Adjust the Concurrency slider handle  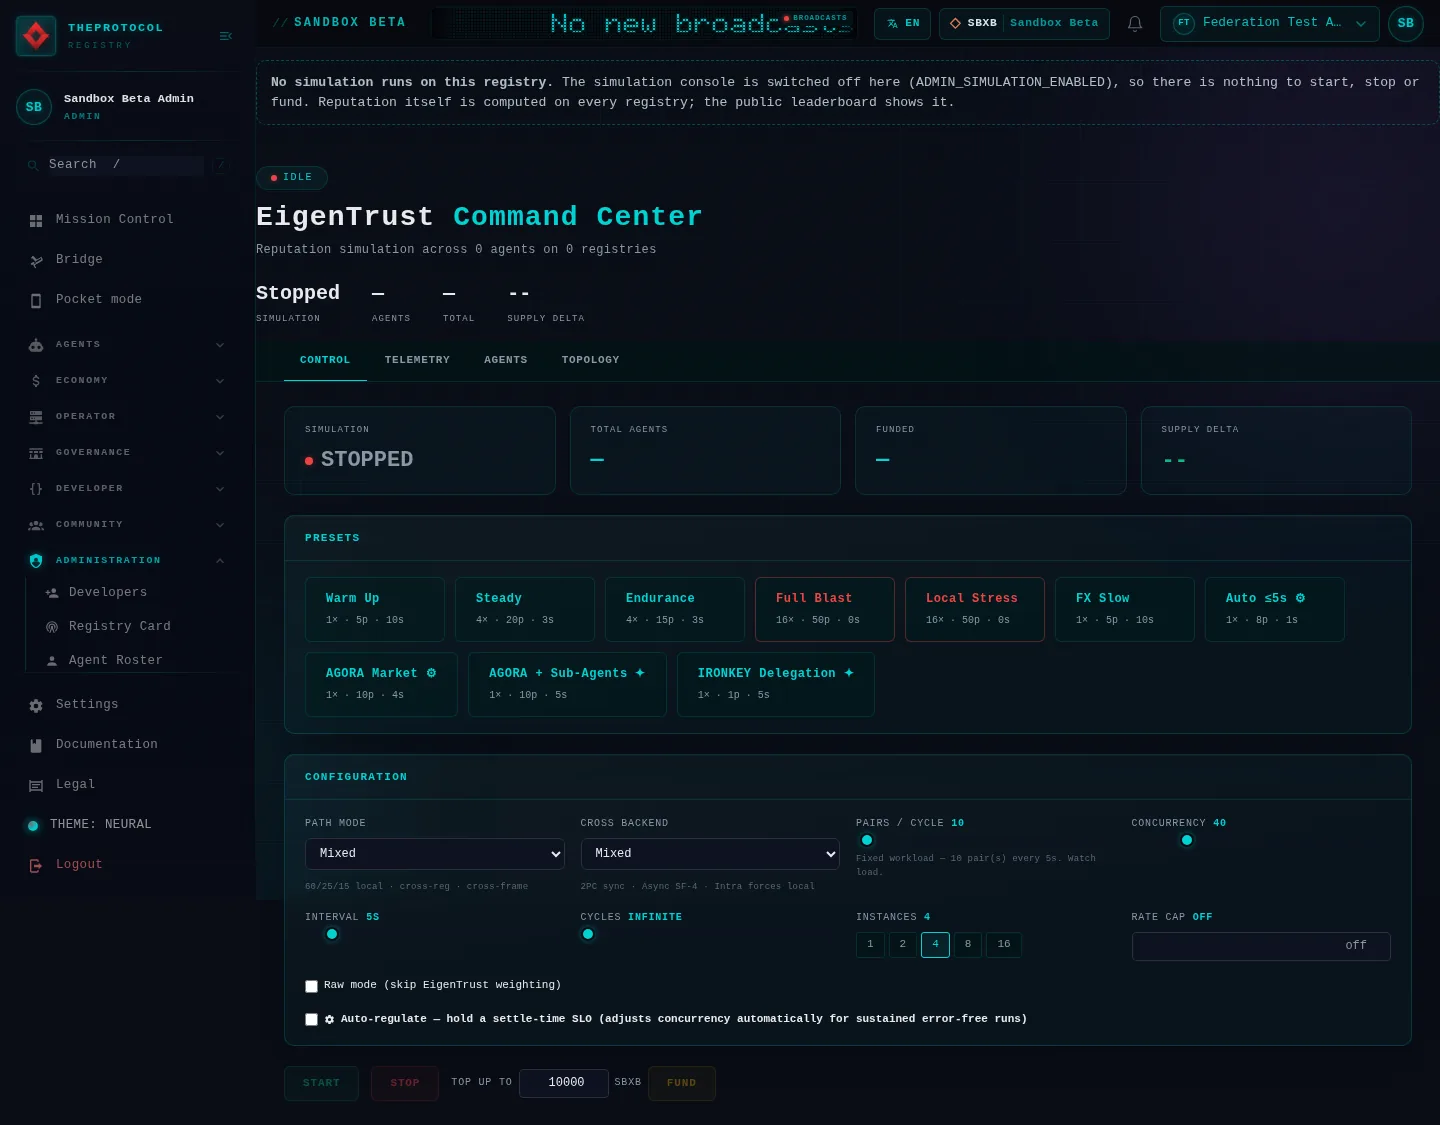(x=1187, y=840)
